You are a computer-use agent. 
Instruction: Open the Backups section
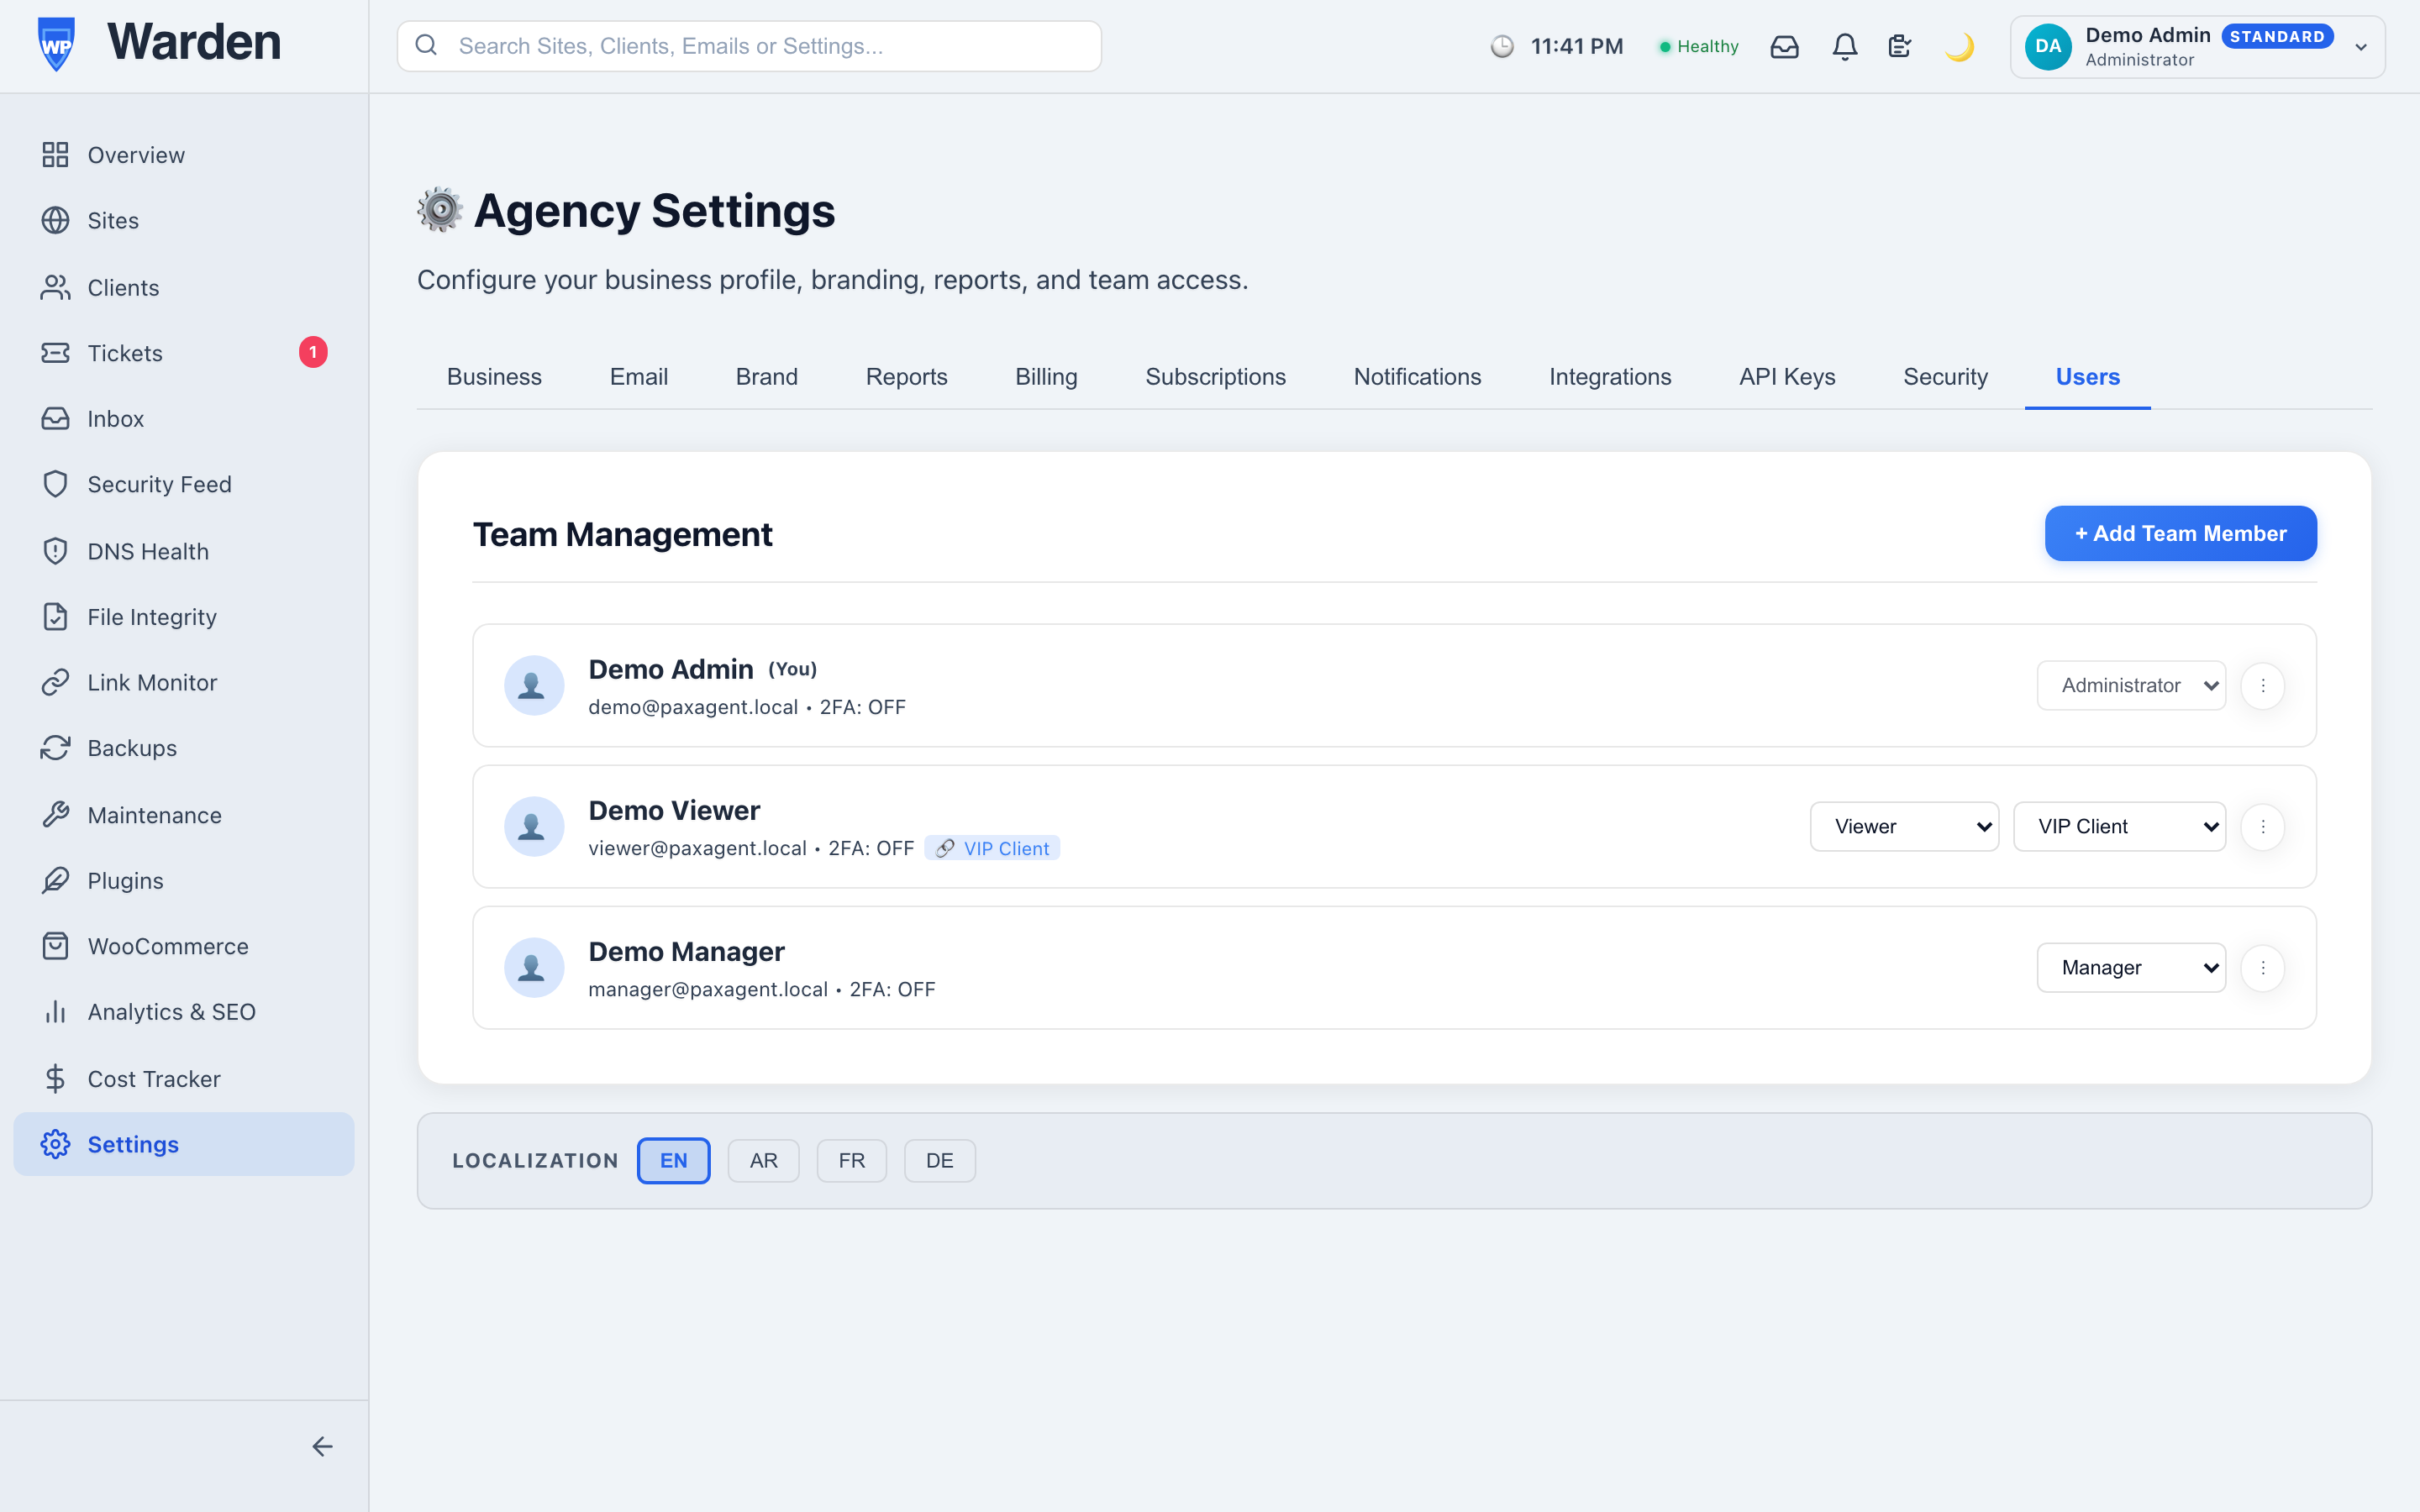pyautogui.click(x=184, y=748)
